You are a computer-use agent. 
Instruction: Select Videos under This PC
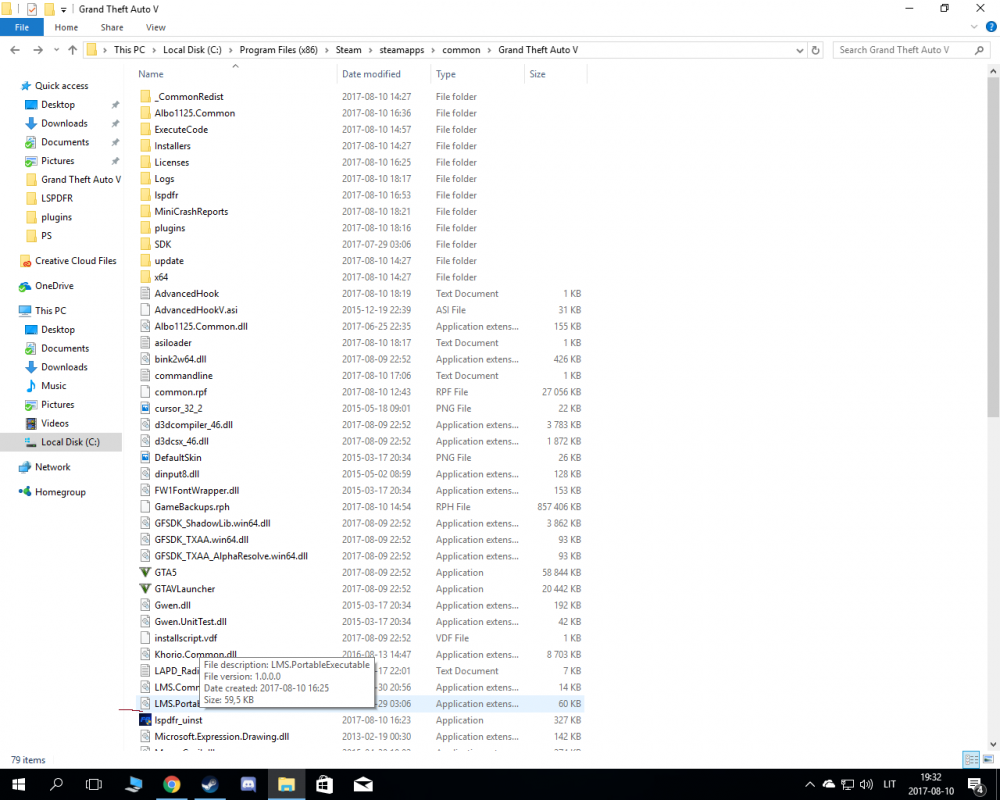54,424
